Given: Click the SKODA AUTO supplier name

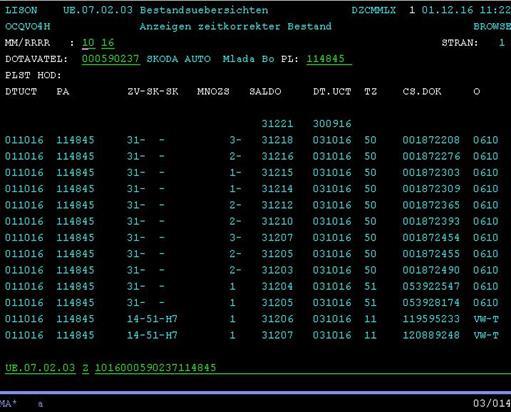Looking at the screenshot, I should coord(179,59).
